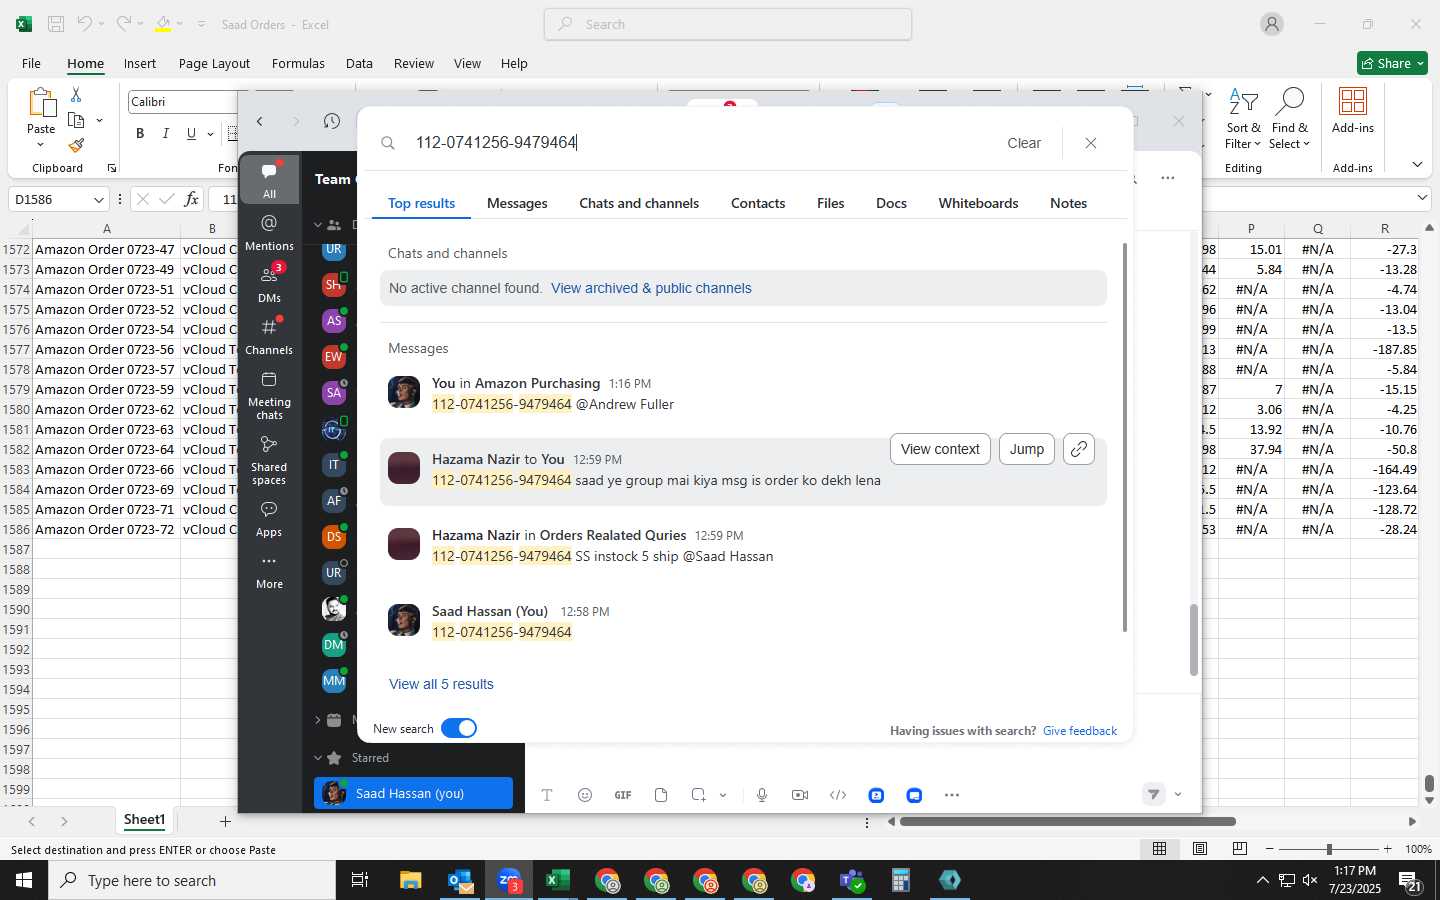Viewport: 1440px width, 900px height.
Task: Click the chat back navigation arrow
Action: tap(260, 121)
